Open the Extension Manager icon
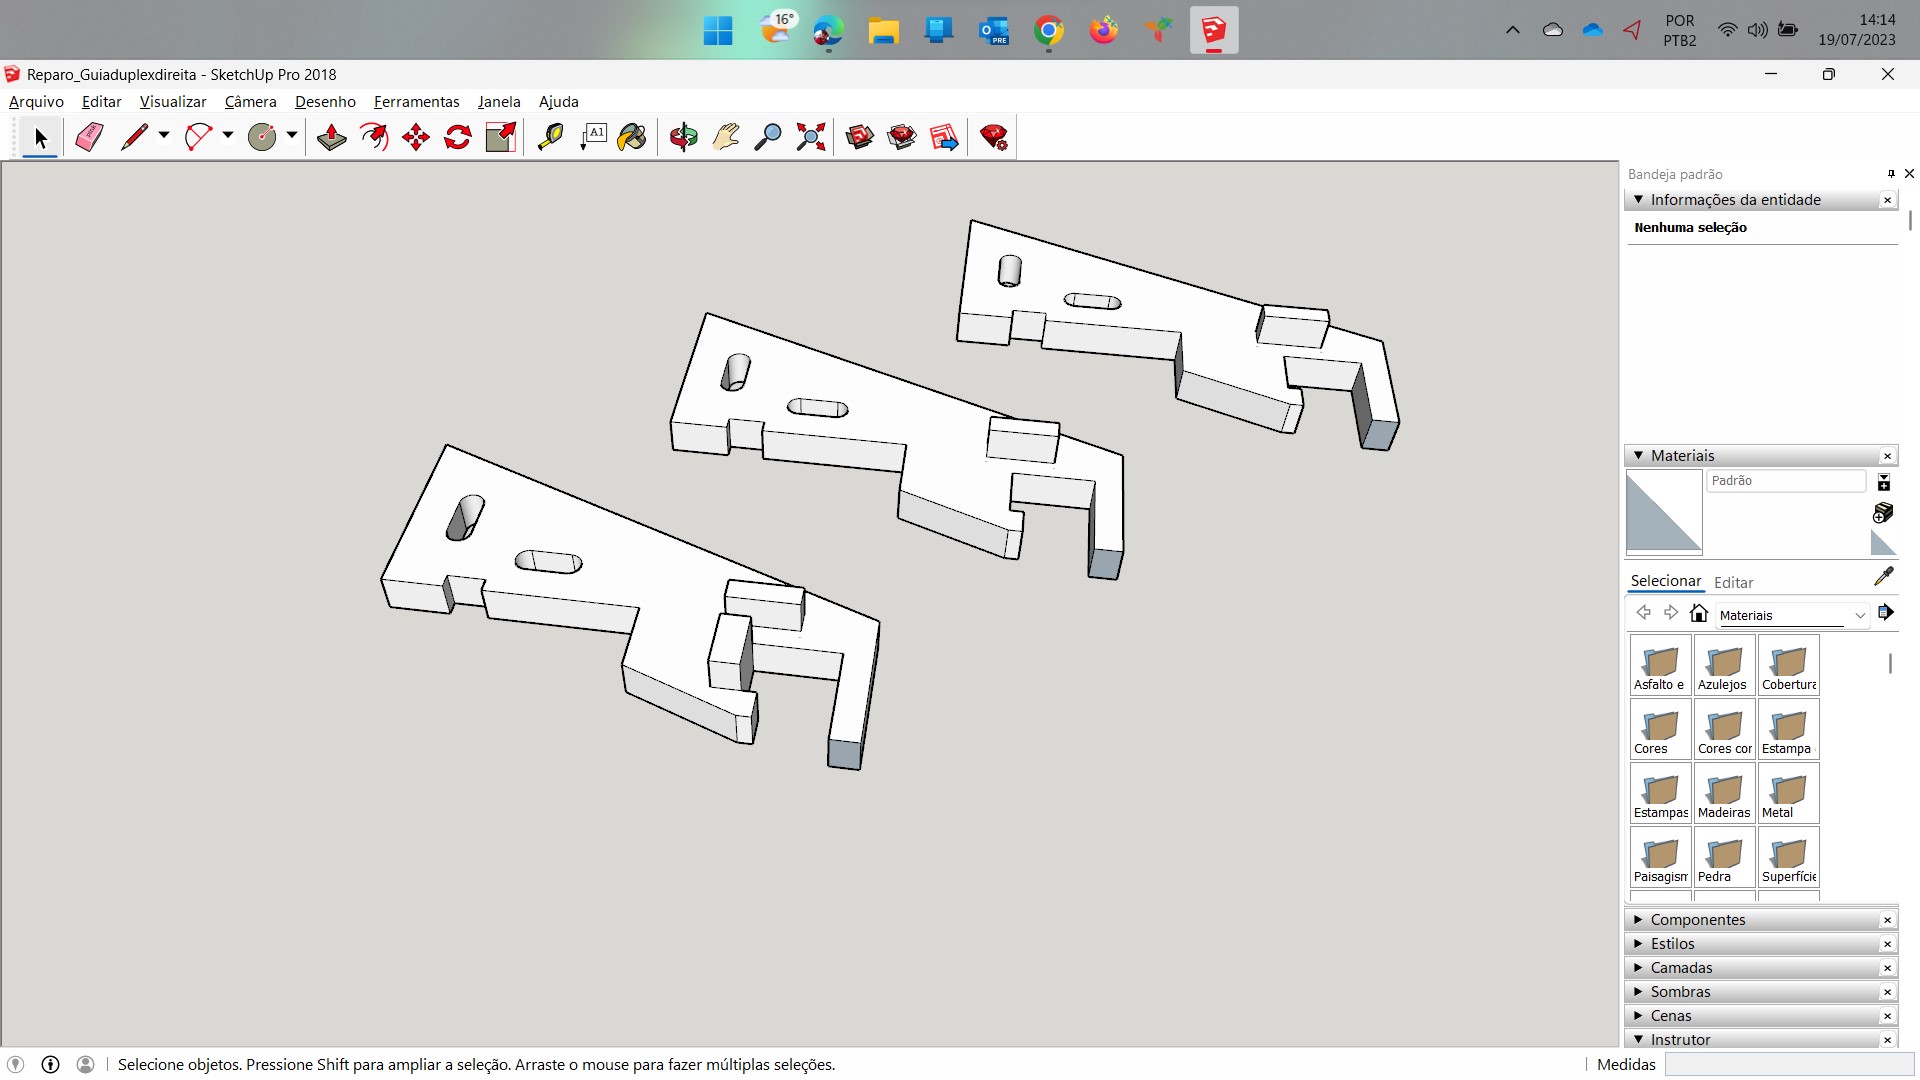1920x1080 pixels. pyautogui.click(x=994, y=137)
